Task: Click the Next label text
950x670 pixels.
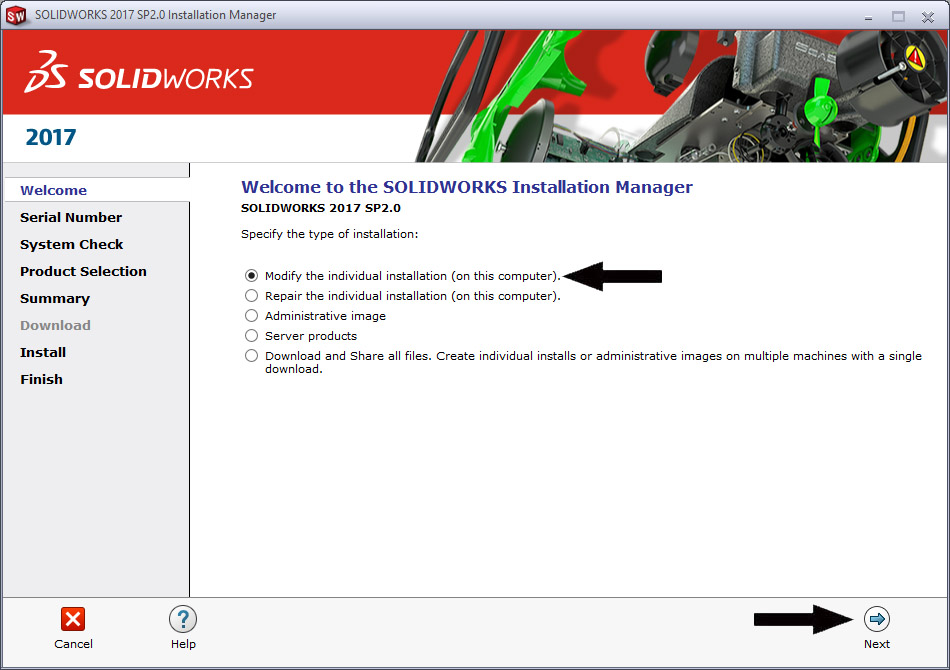Action: pos(877,644)
